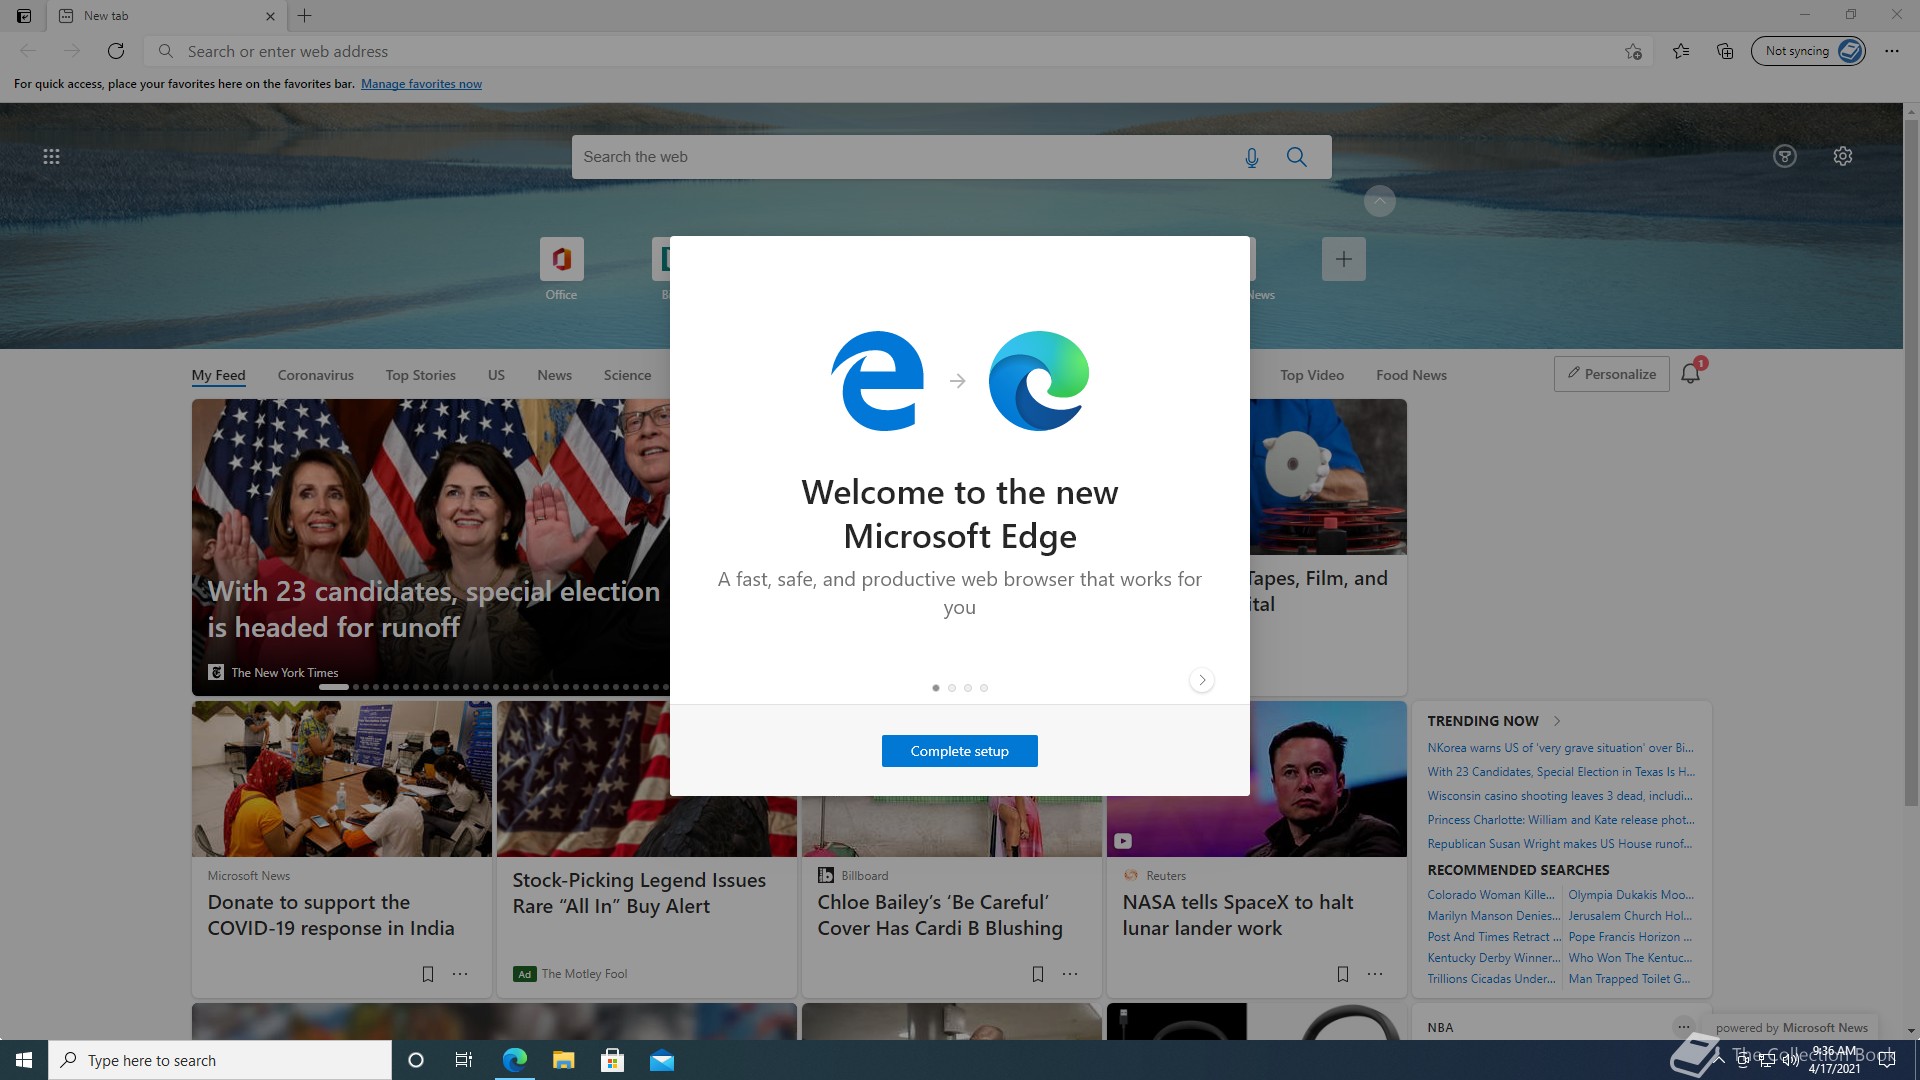Open Collections panel
1920x1080 pixels.
coord(1725,51)
